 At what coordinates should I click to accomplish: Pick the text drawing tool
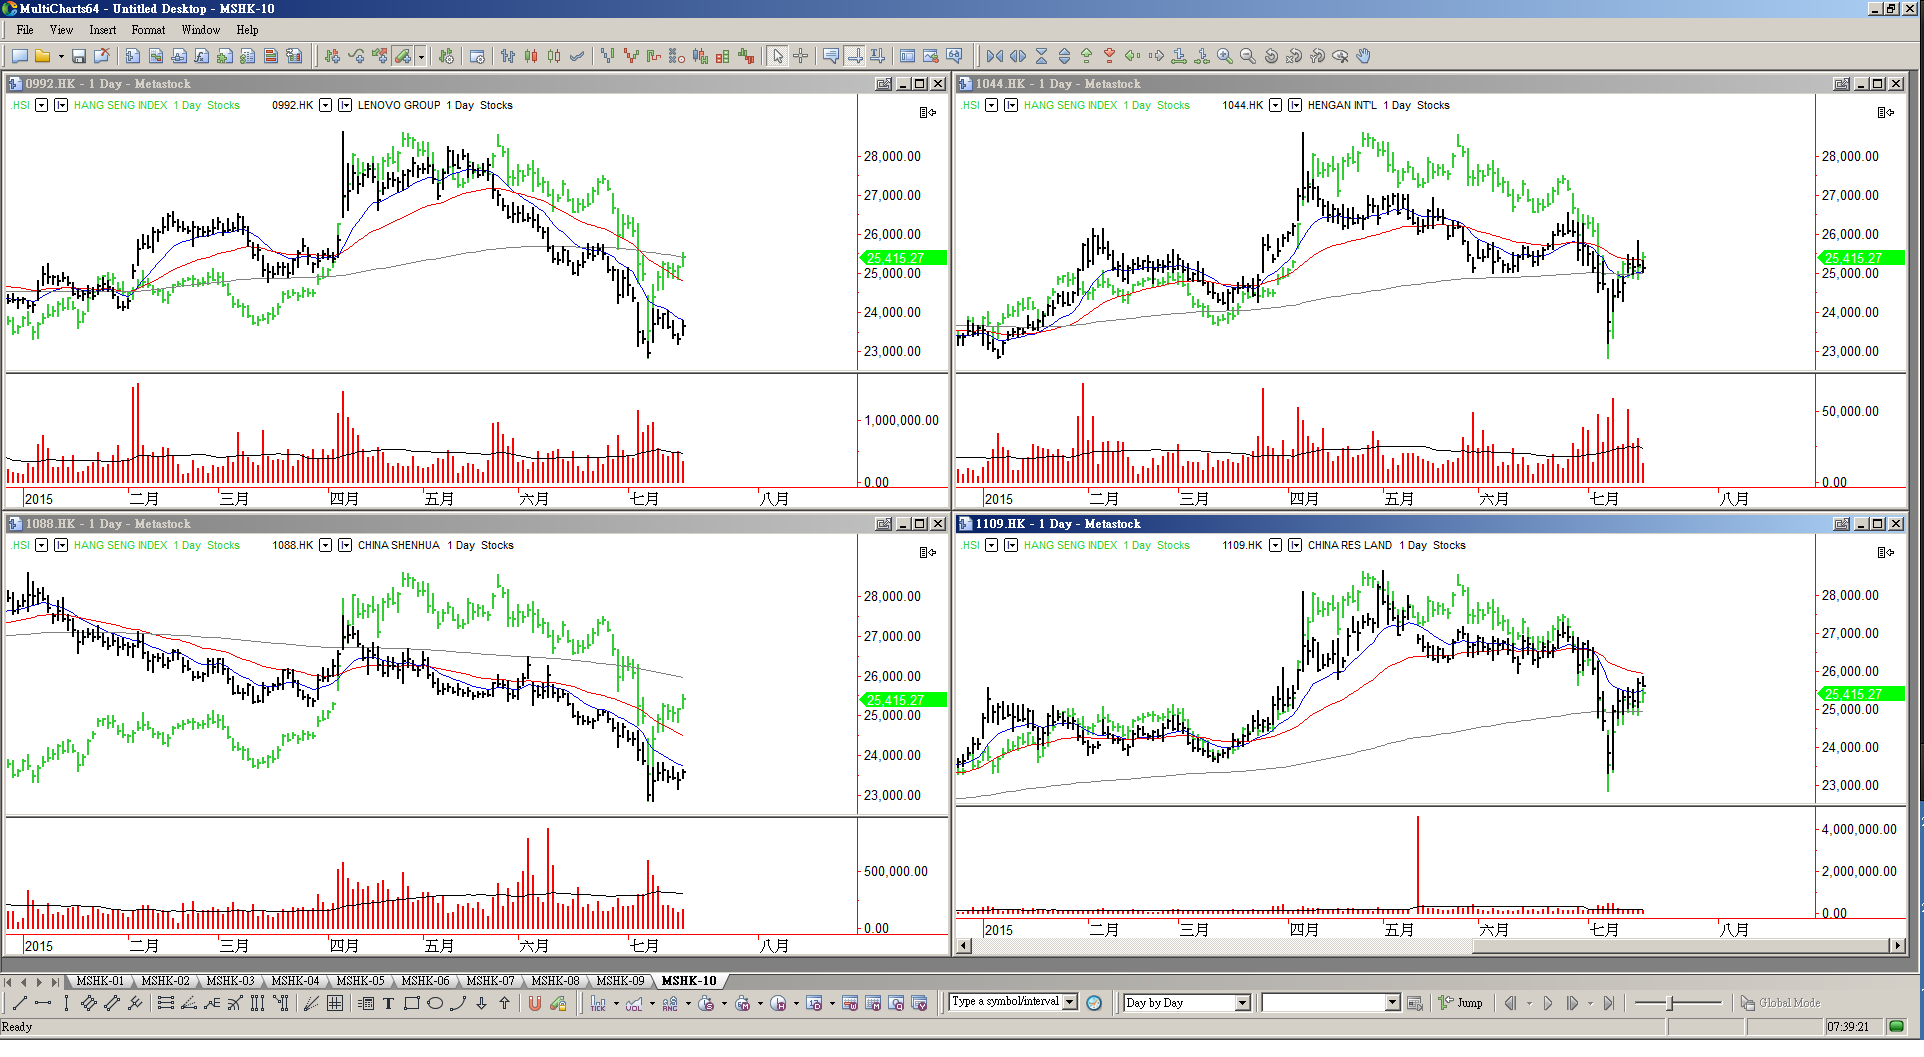388,1004
